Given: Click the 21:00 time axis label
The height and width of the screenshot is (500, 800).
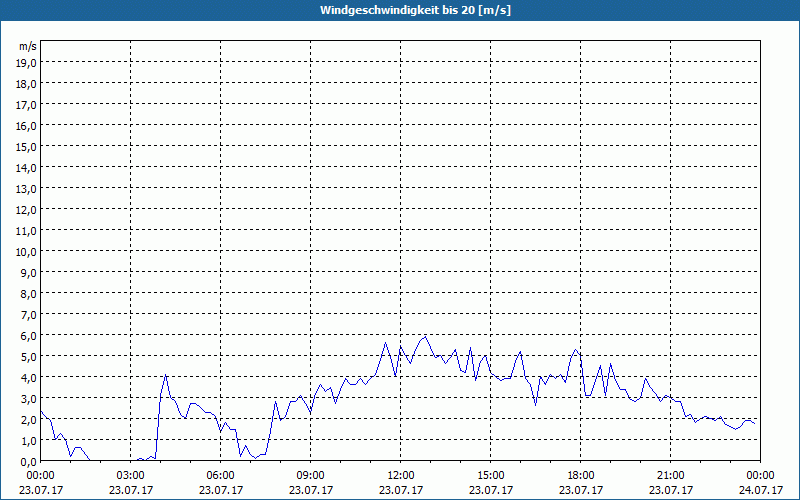Looking at the screenshot, I should (670, 476).
